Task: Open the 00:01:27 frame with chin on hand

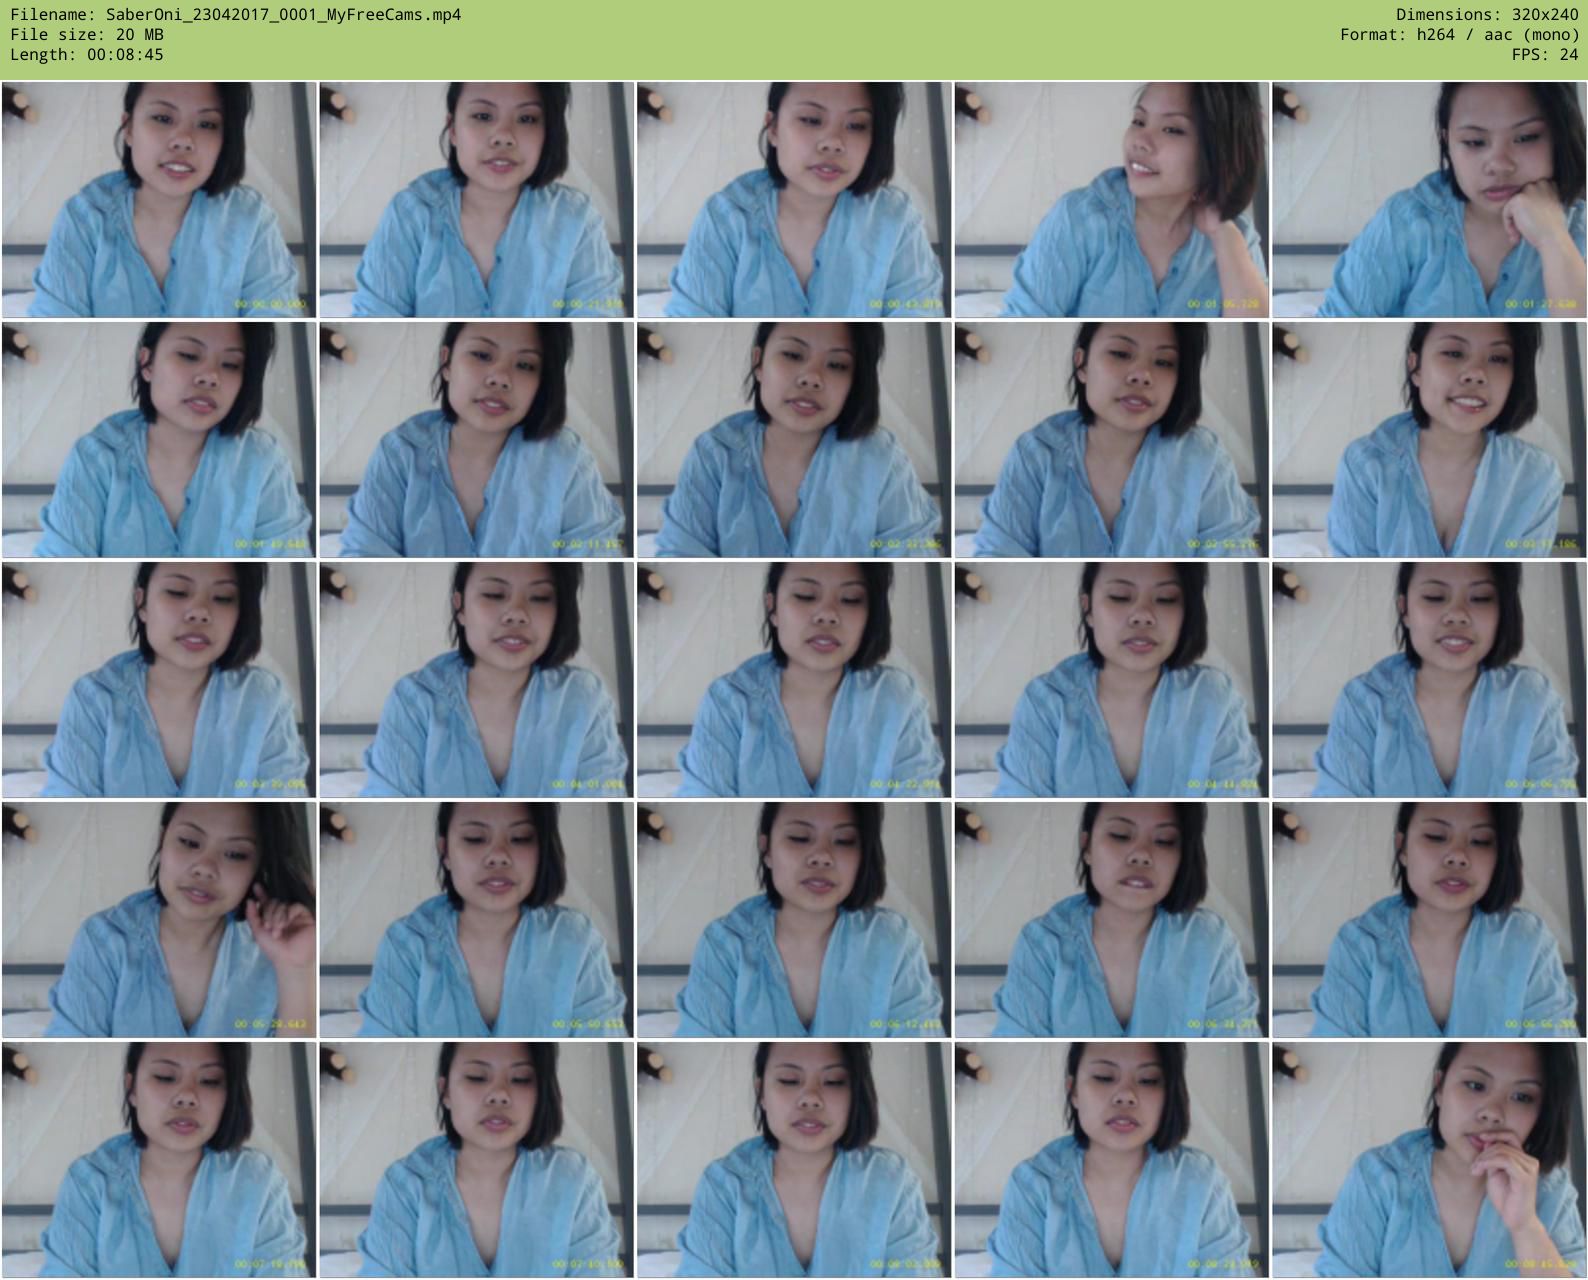Action: click(1429, 200)
